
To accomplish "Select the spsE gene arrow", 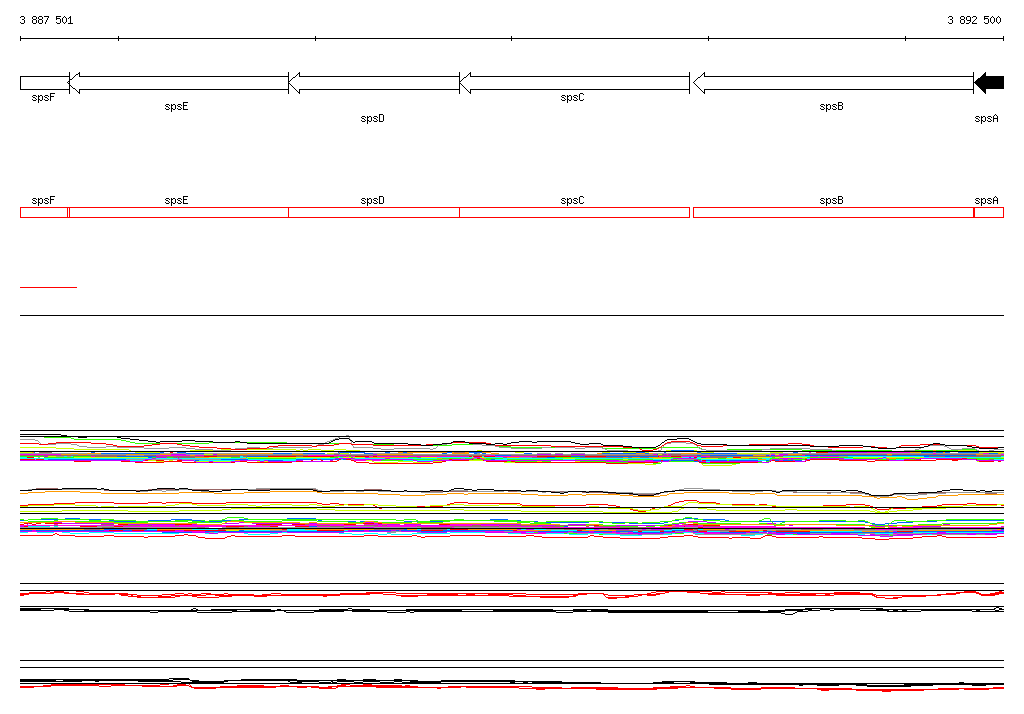I will click(178, 83).
